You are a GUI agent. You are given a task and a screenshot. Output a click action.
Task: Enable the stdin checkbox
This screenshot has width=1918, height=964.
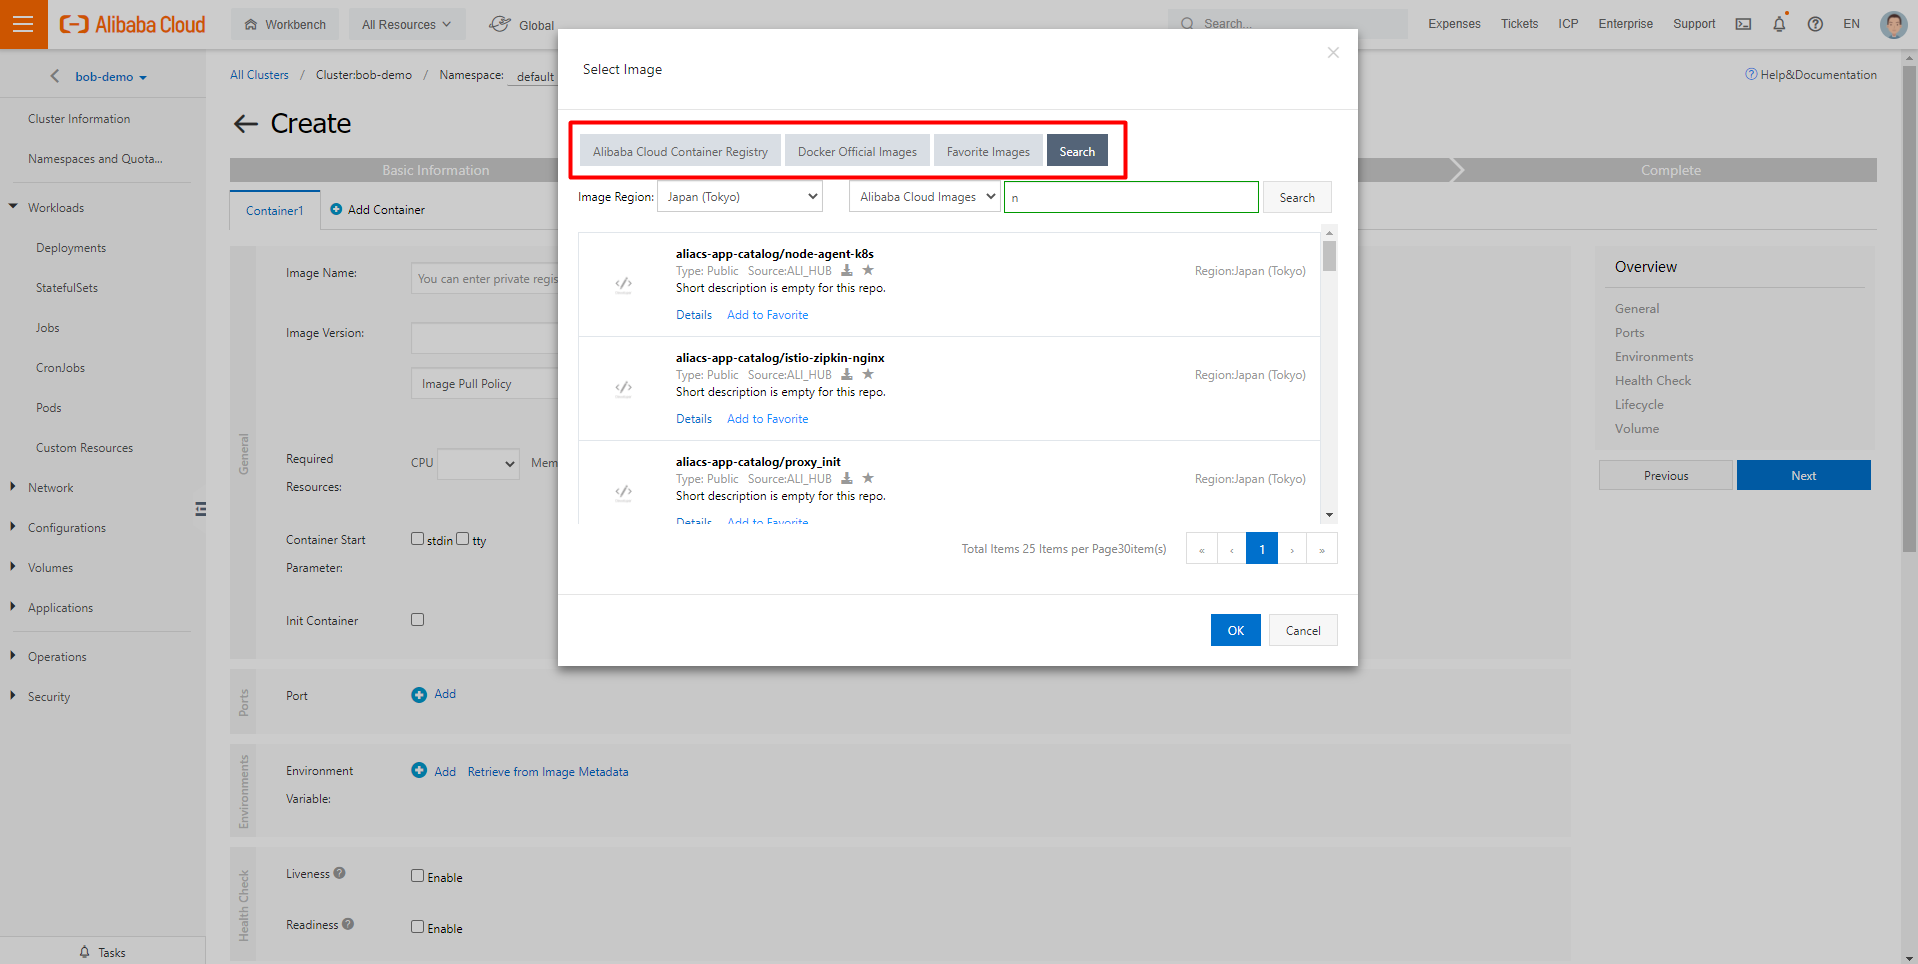coord(418,539)
